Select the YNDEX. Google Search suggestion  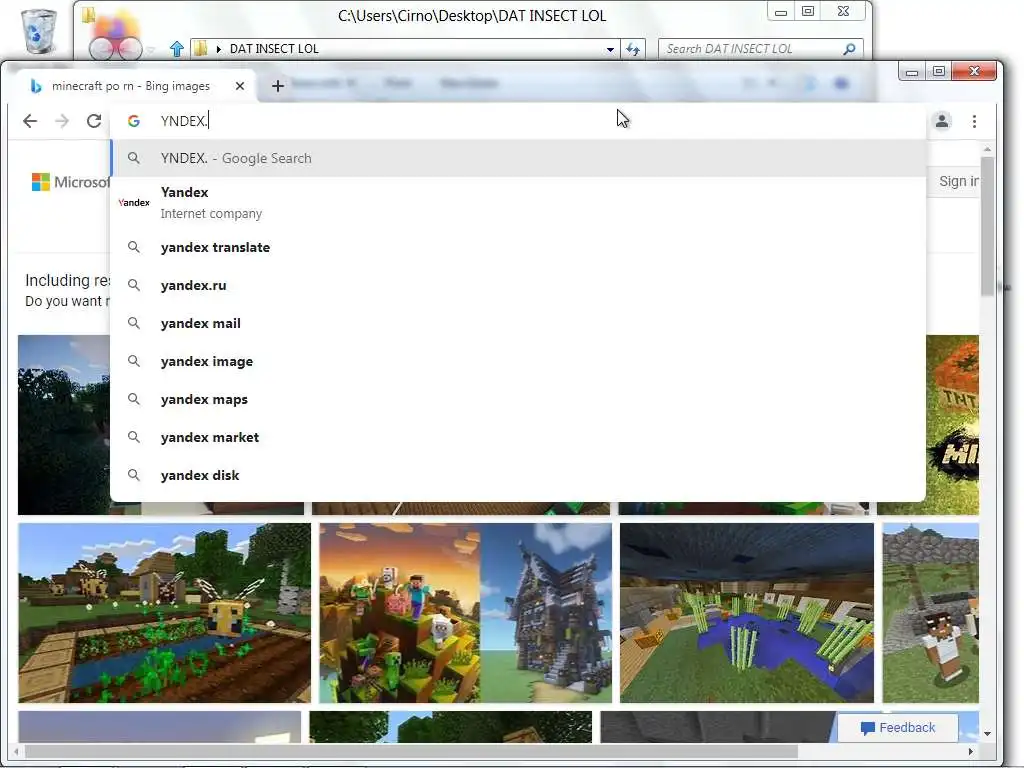click(x=519, y=158)
